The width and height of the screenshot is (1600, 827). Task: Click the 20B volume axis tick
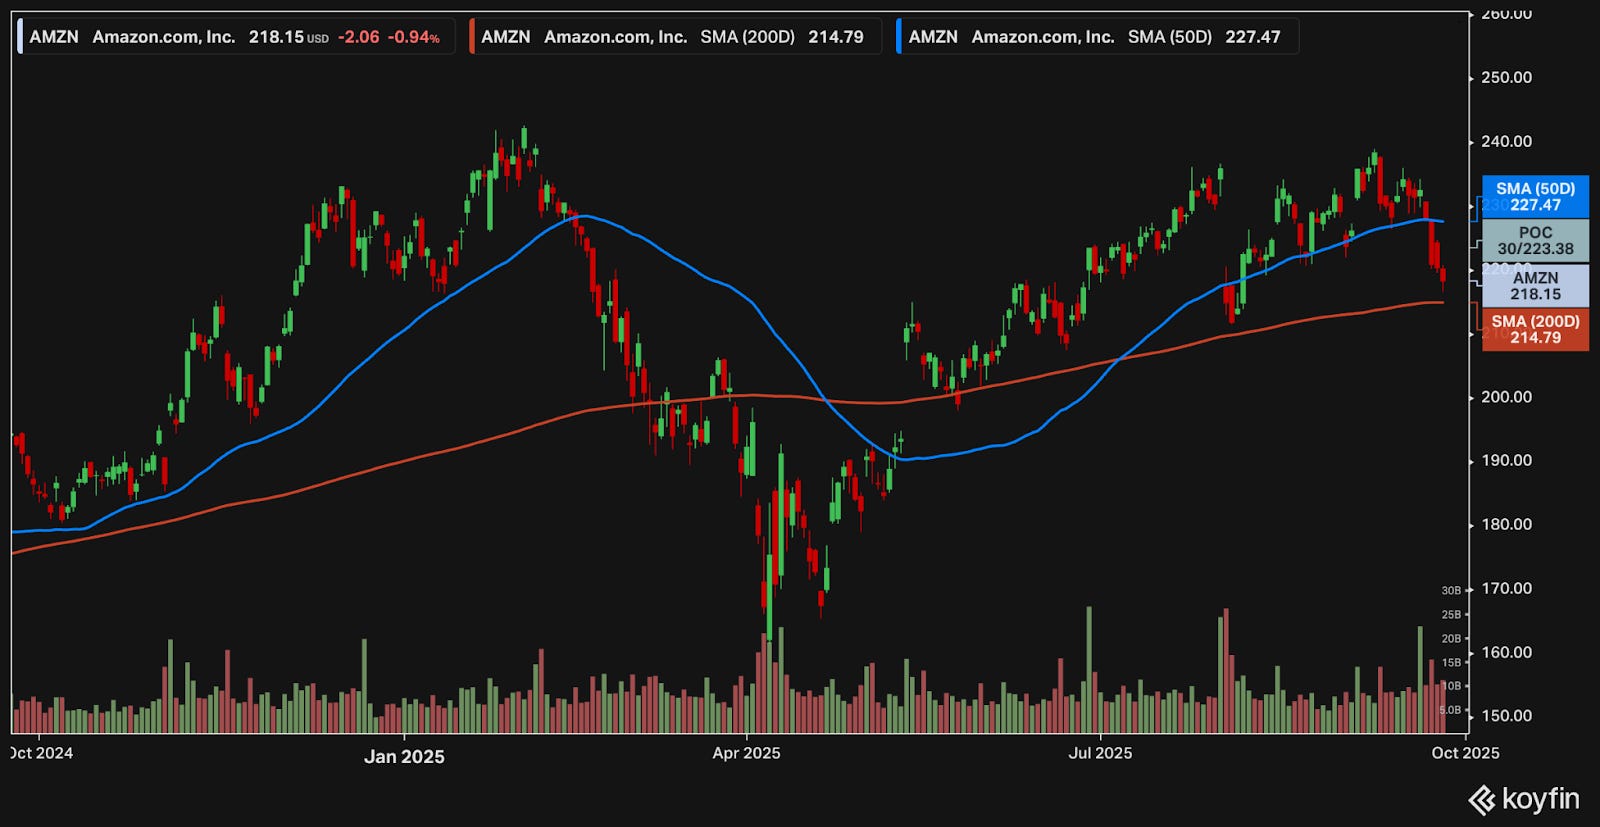(x=1451, y=639)
